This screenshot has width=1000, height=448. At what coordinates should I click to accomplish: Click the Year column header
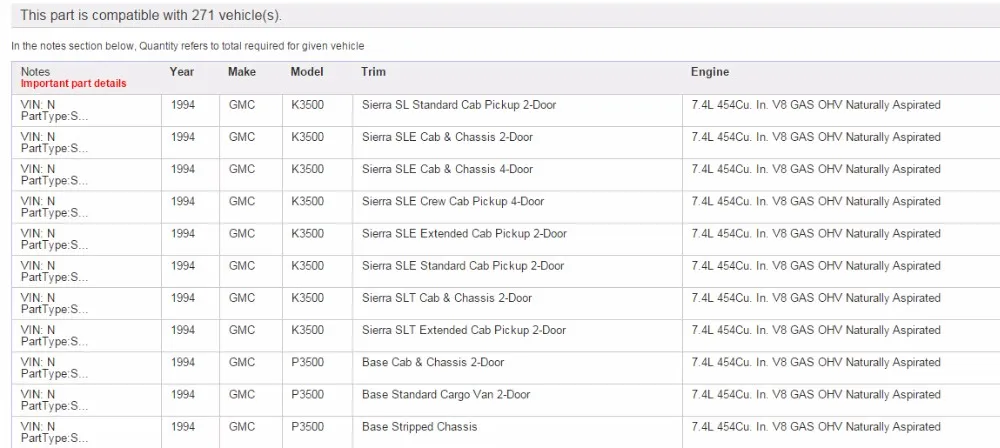pos(182,71)
